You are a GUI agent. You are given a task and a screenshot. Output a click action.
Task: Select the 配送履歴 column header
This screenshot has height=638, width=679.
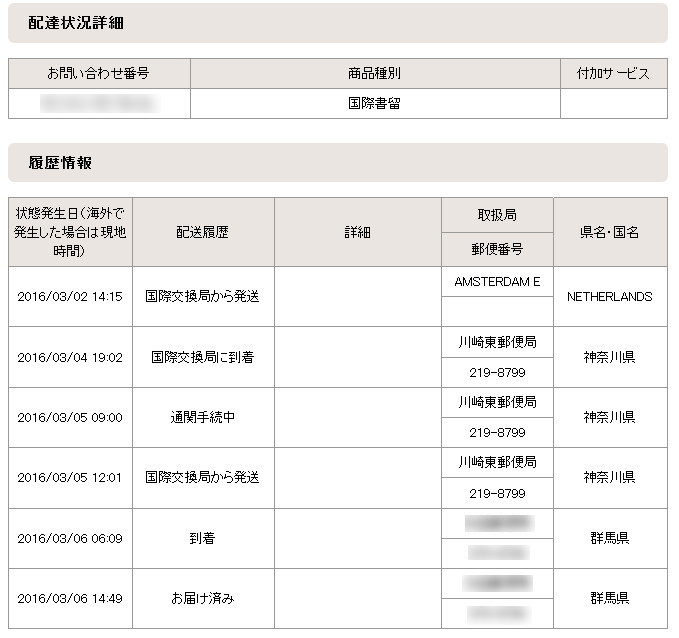203,232
